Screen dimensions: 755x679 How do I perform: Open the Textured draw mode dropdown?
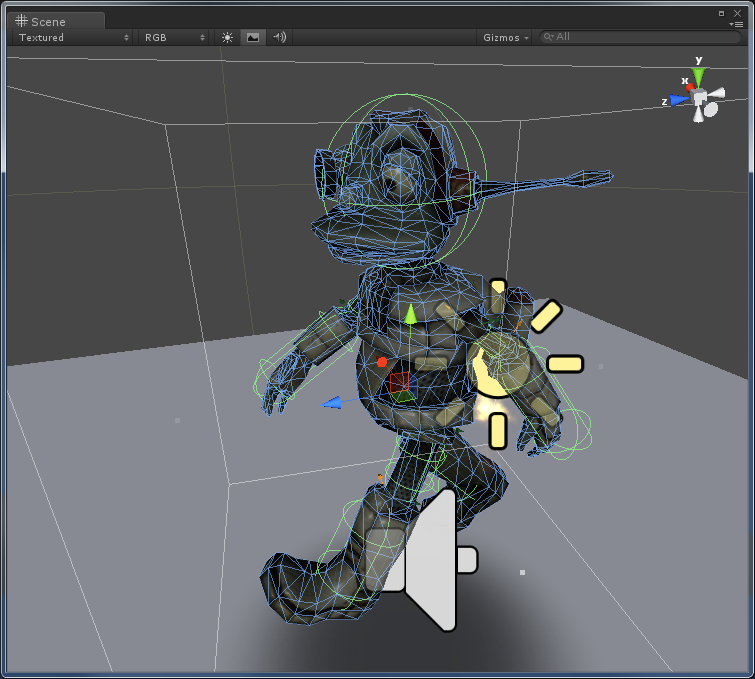73,37
